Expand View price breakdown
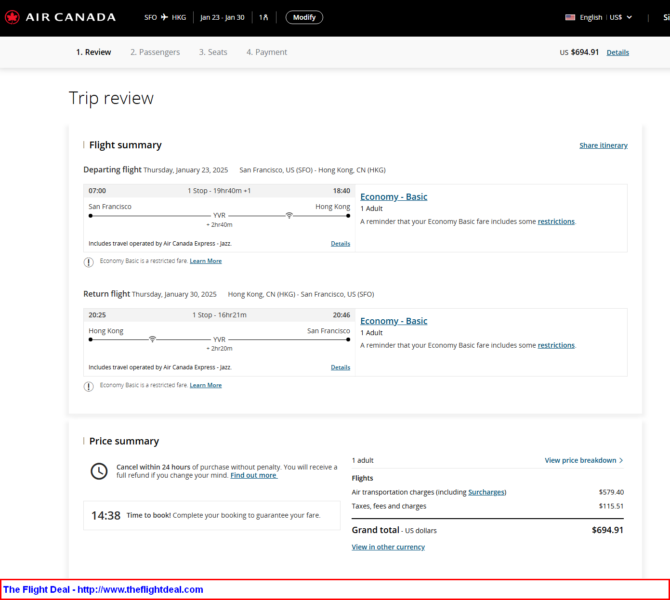The width and height of the screenshot is (670, 600). [583, 460]
